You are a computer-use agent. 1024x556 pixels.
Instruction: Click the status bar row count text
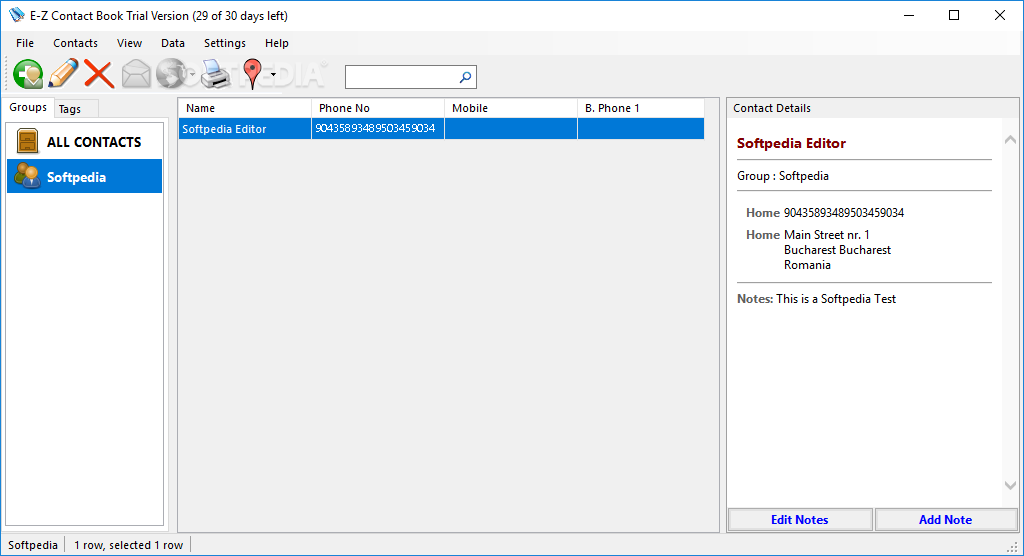129,545
